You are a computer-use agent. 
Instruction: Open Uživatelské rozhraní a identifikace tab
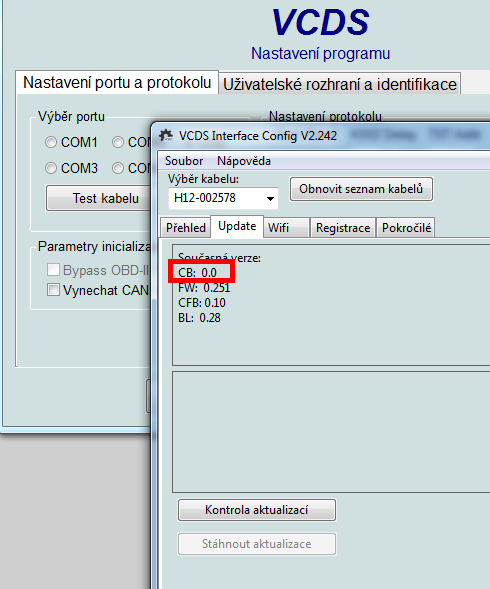pos(340,84)
